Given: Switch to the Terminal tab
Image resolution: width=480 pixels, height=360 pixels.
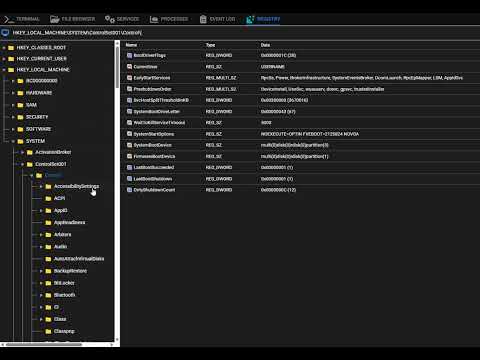Looking at the screenshot, I should coord(22,19).
